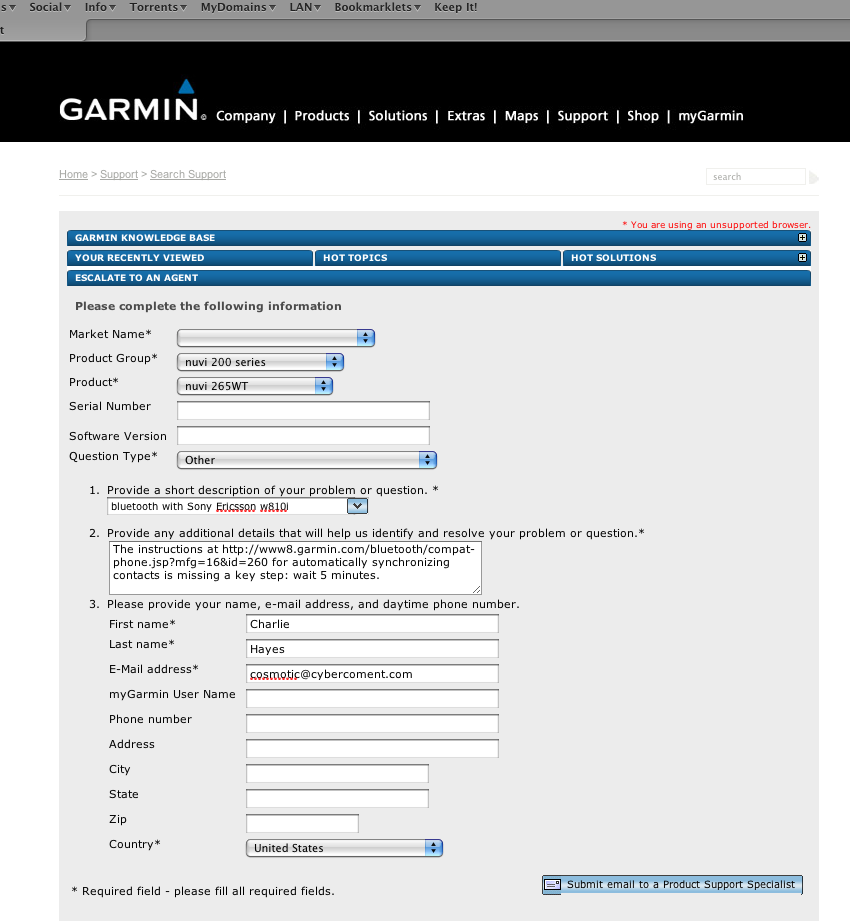
Task: Open the Torrents bookmarks folder
Action: coord(158,7)
